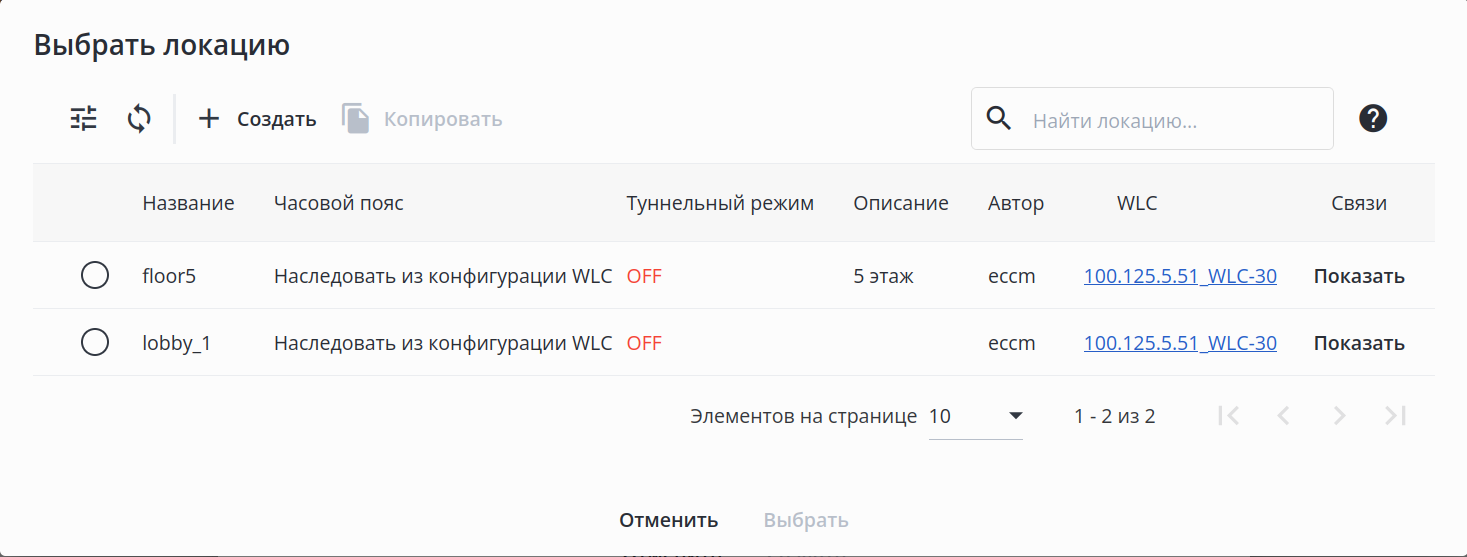
Task: Click the Копировать copy icon
Action: click(x=356, y=119)
